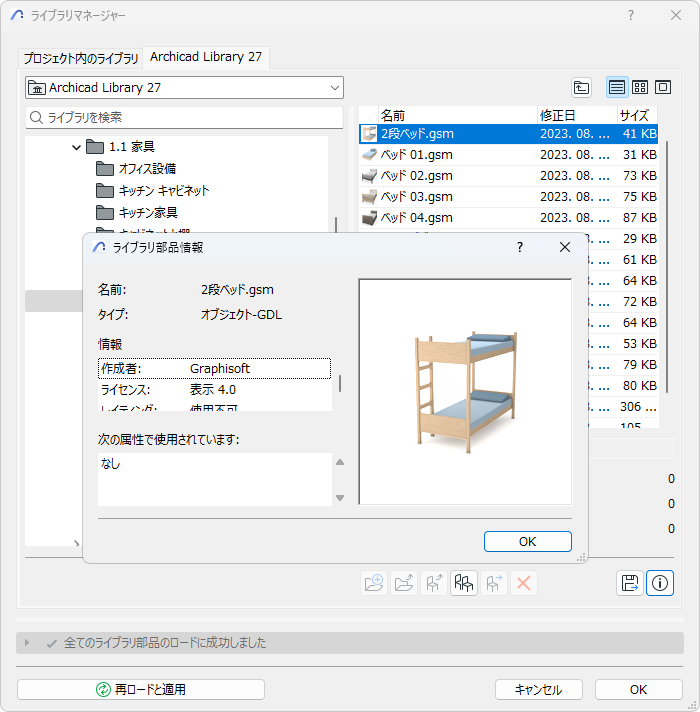
Task: Click the 306 size entry in file list
Action: point(638,406)
